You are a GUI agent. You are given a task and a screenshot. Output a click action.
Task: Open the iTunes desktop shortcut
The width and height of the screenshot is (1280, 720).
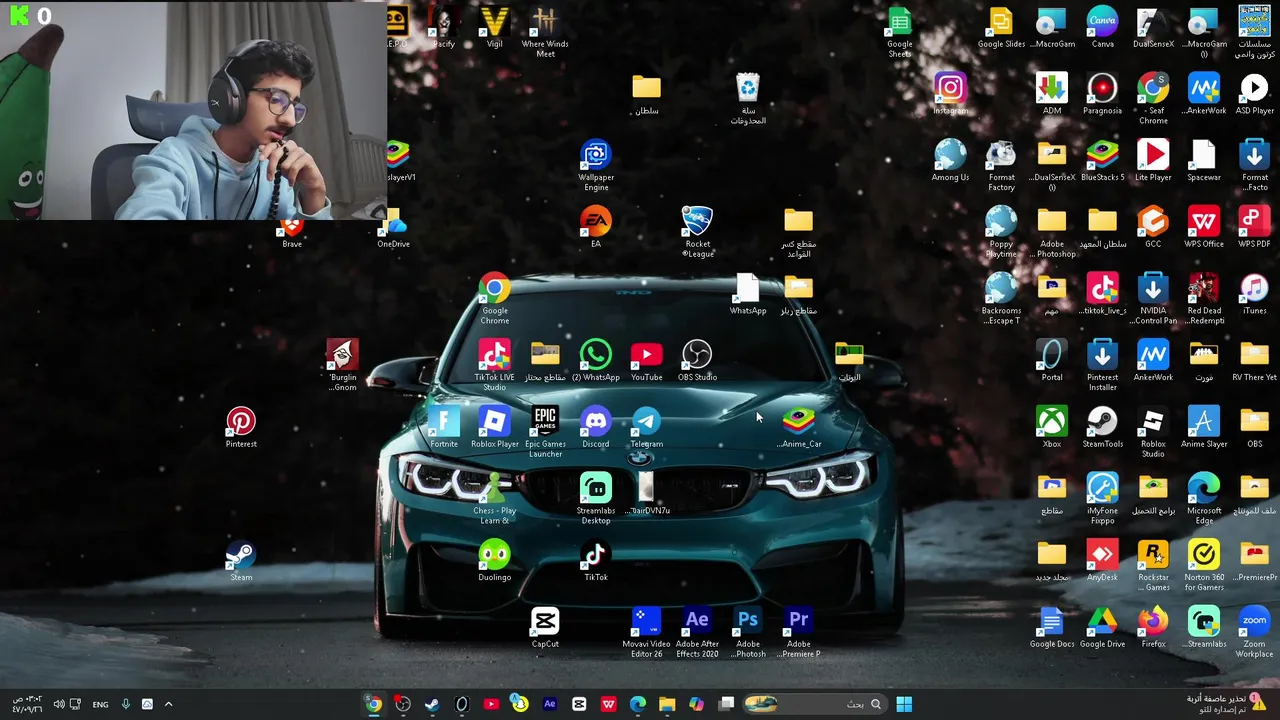click(x=1254, y=294)
